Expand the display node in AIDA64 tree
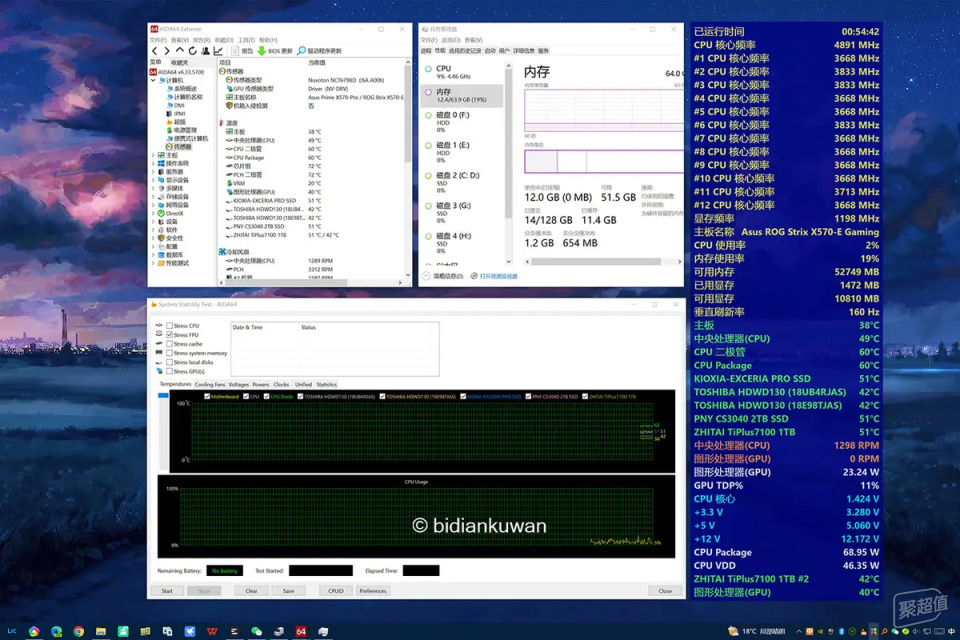Viewport: 960px width, 640px height. pyautogui.click(x=154, y=180)
